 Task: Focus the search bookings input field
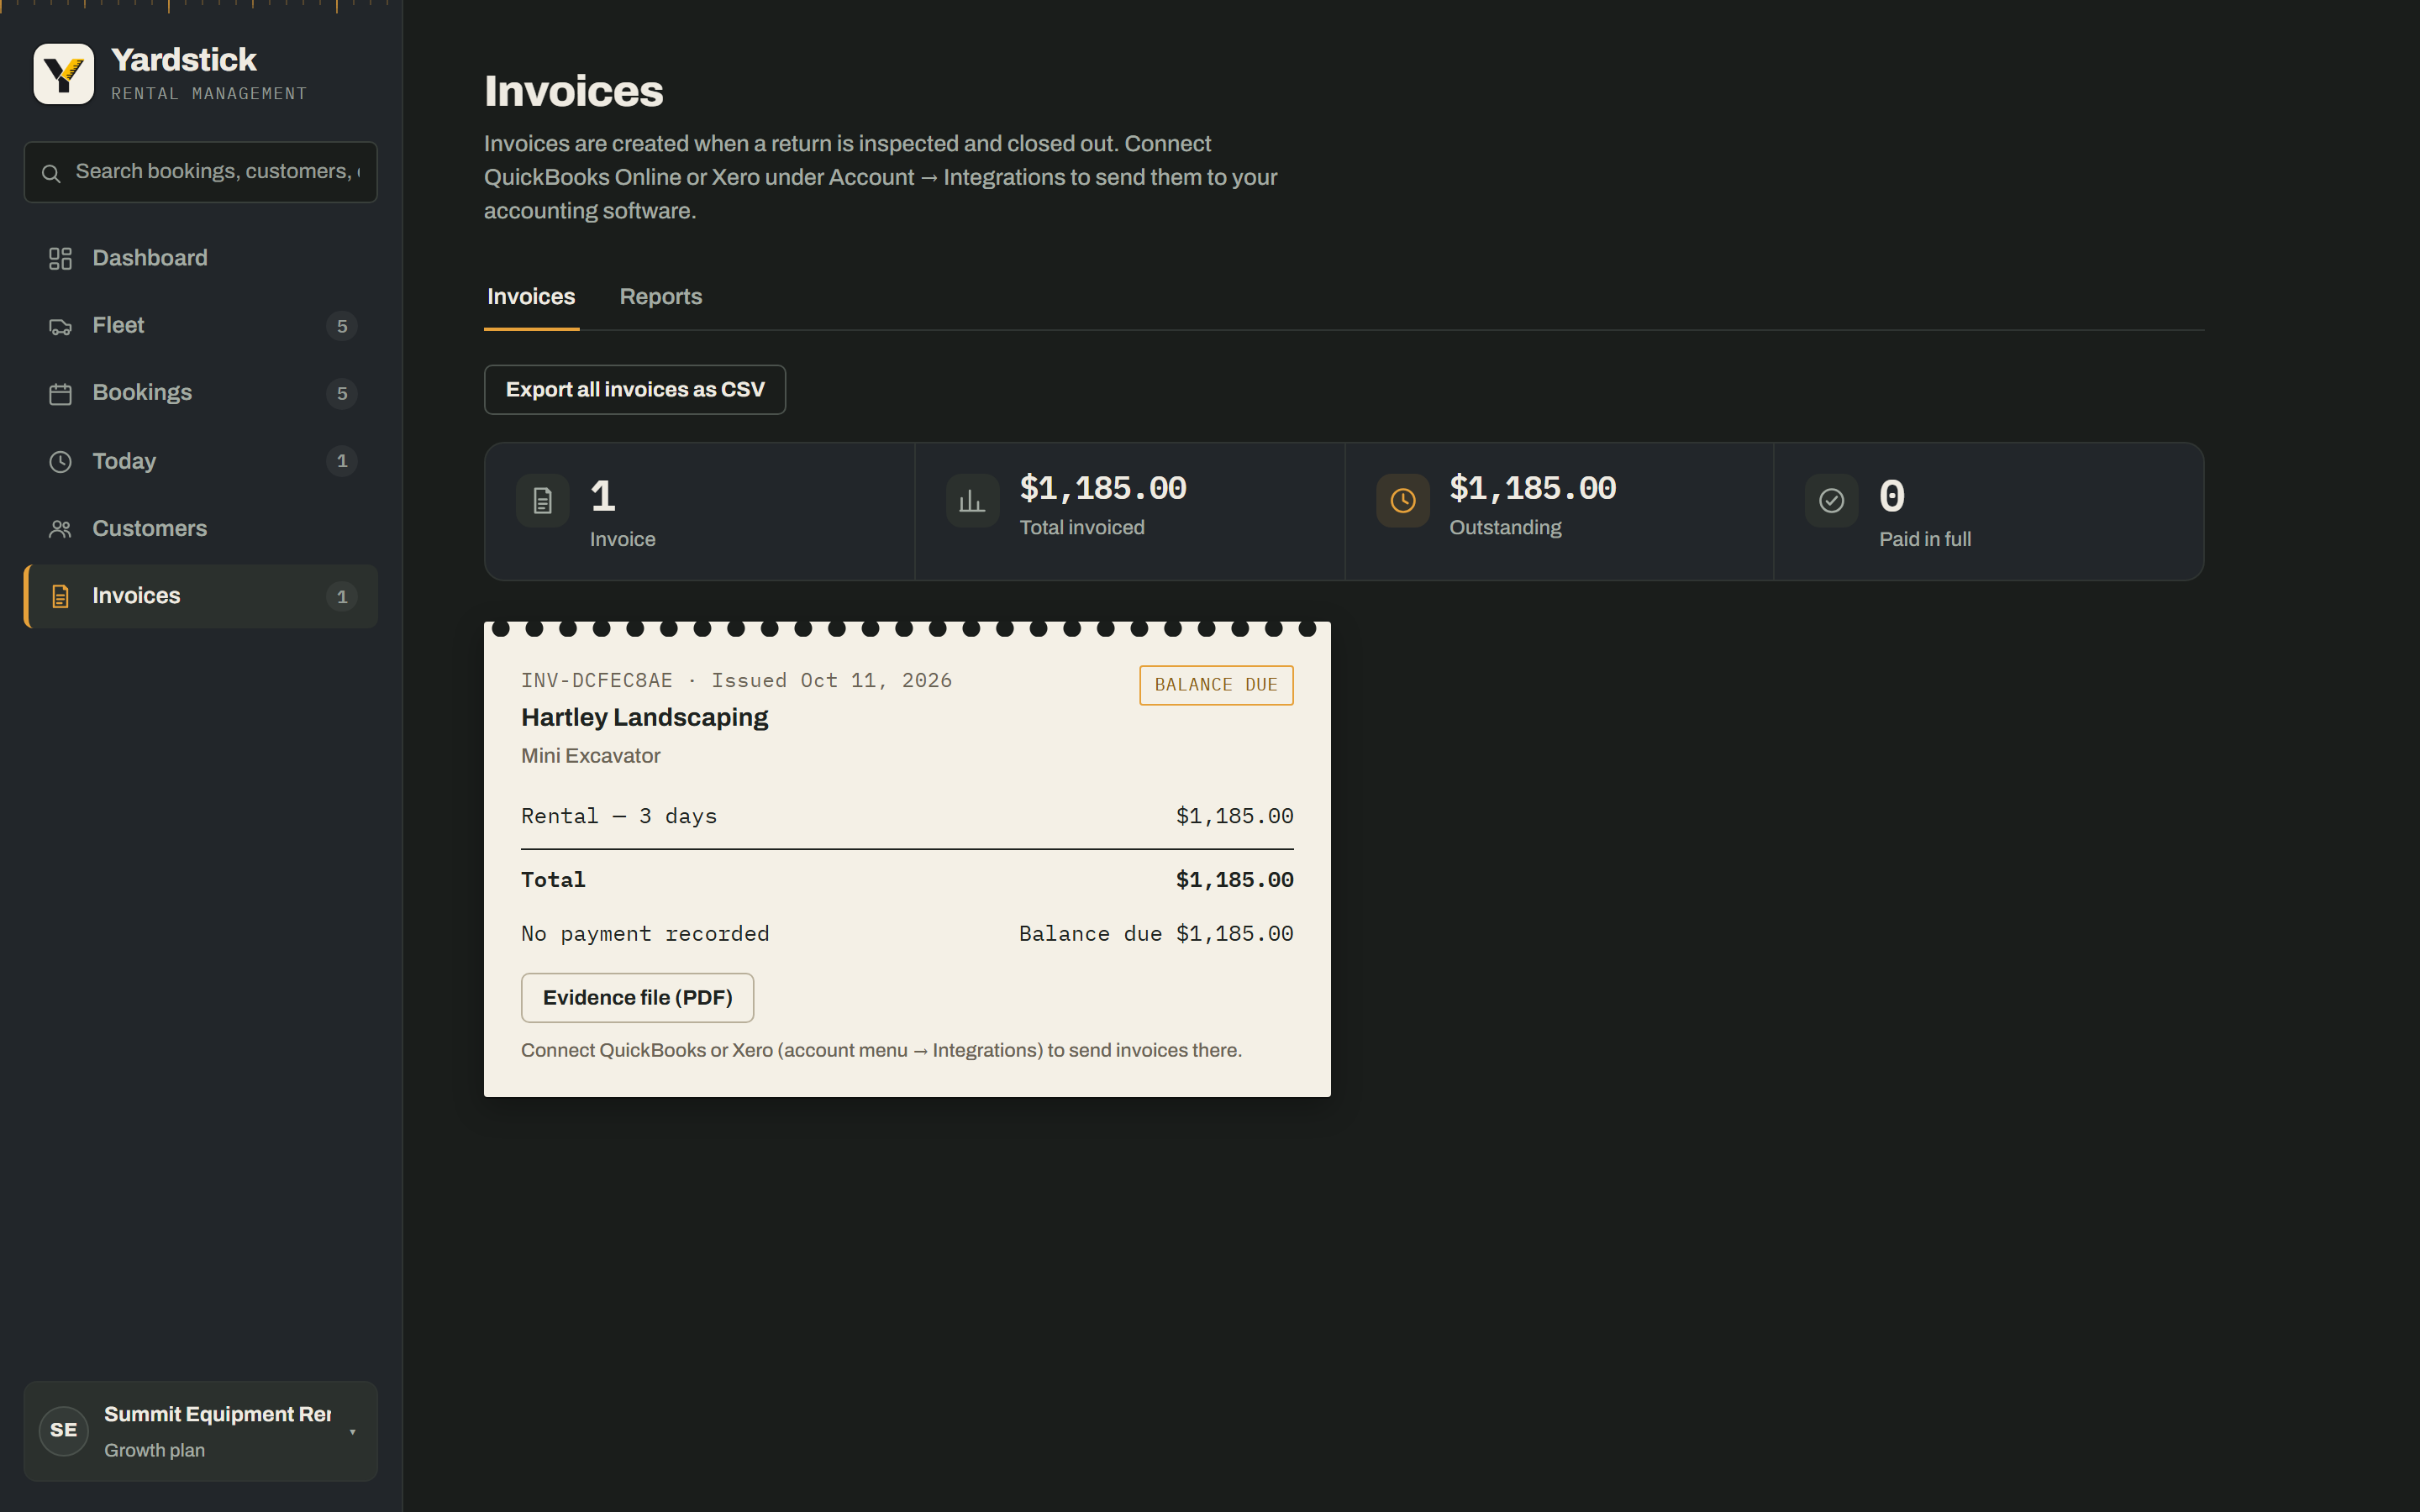200,172
